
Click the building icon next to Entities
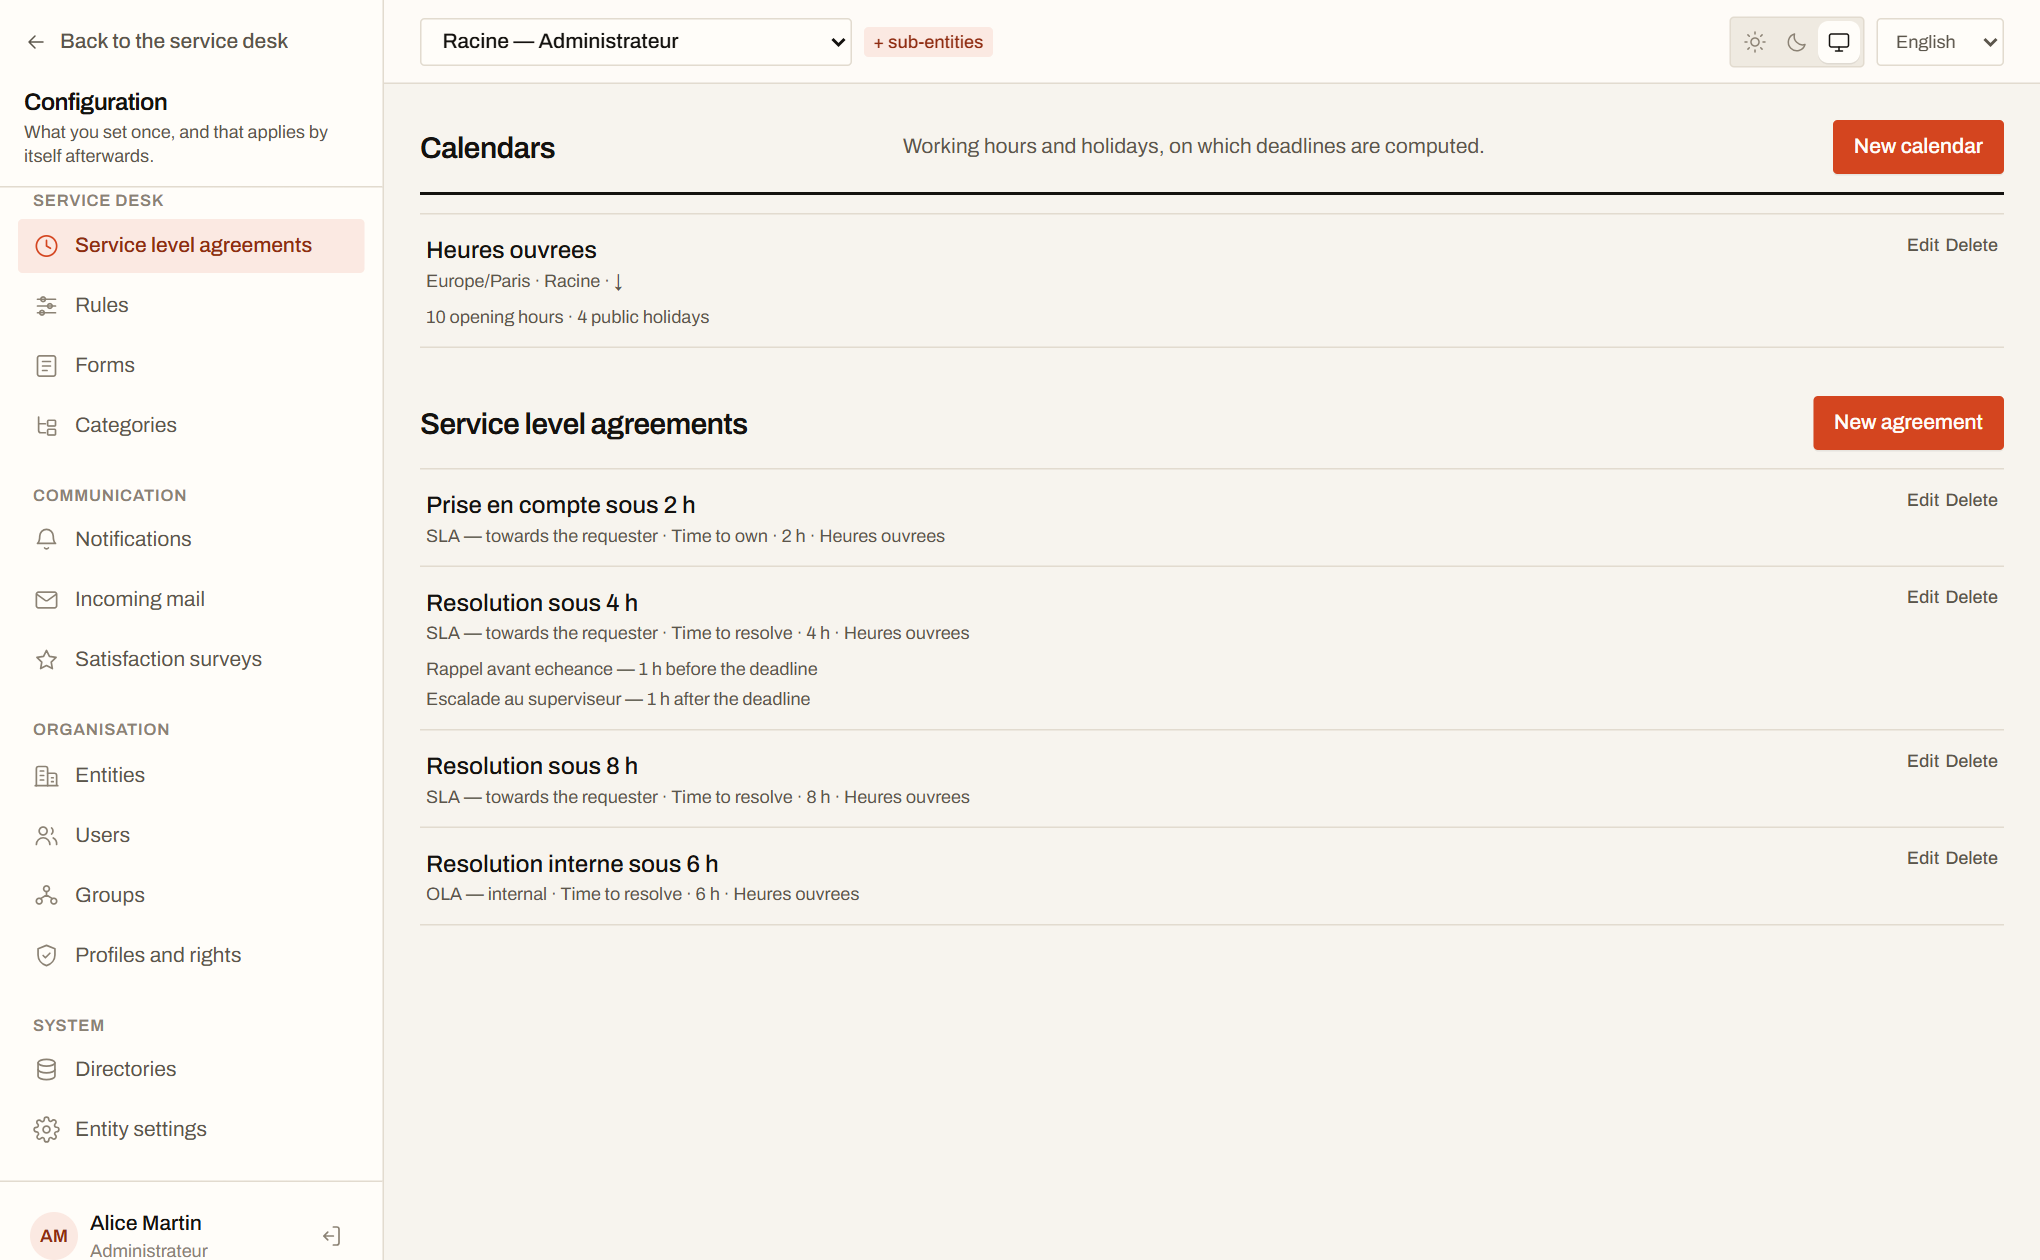(x=47, y=776)
